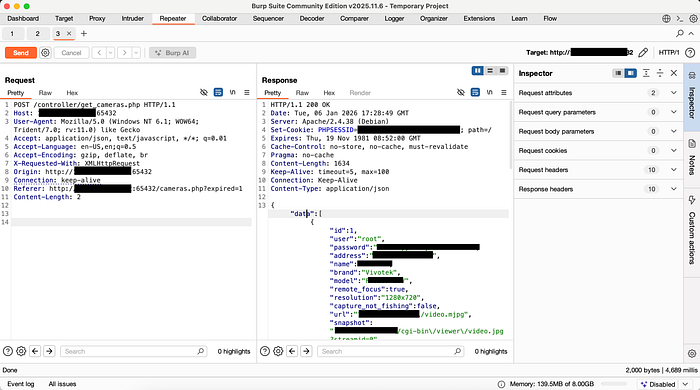This screenshot has height=390, width=700.
Task: Open the back history dropdown arrow
Action: [111, 53]
